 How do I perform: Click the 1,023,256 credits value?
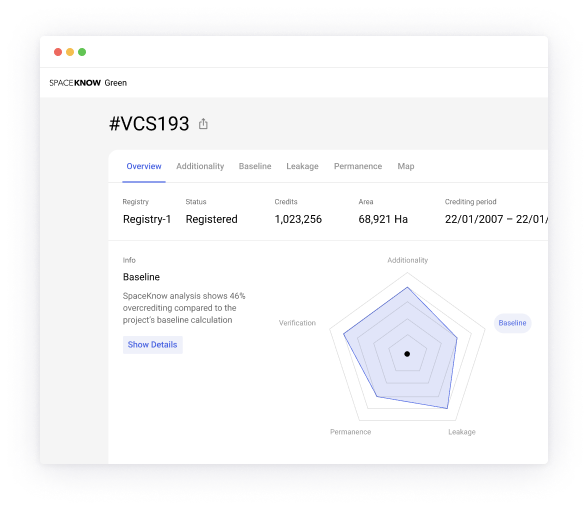coord(298,219)
